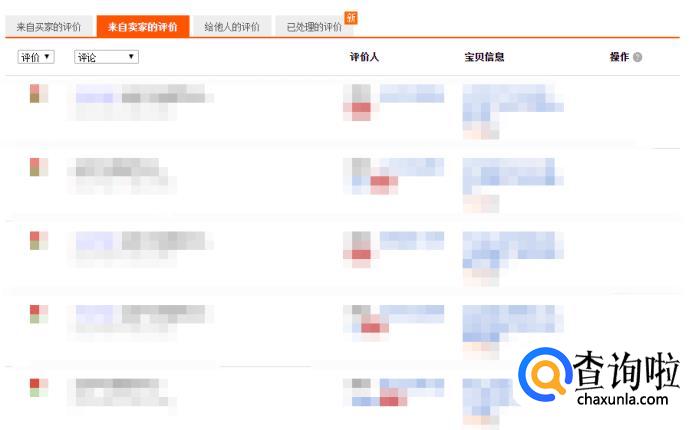The width and height of the screenshot is (692, 430).
Task: Click the second row's rating flower icon
Action: [x=38, y=167]
